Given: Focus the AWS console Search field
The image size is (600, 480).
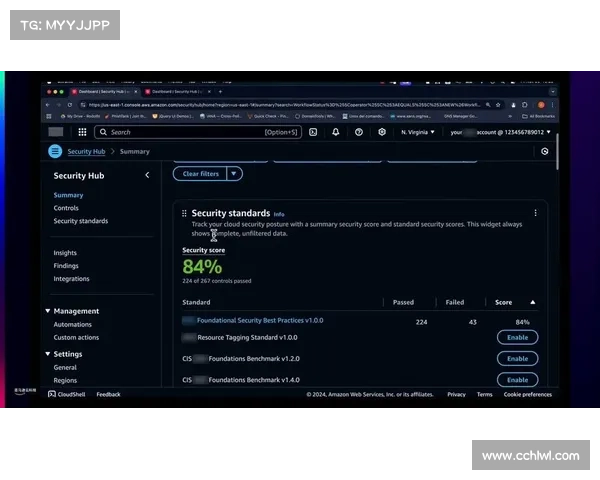Looking at the screenshot, I should click(x=198, y=132).
